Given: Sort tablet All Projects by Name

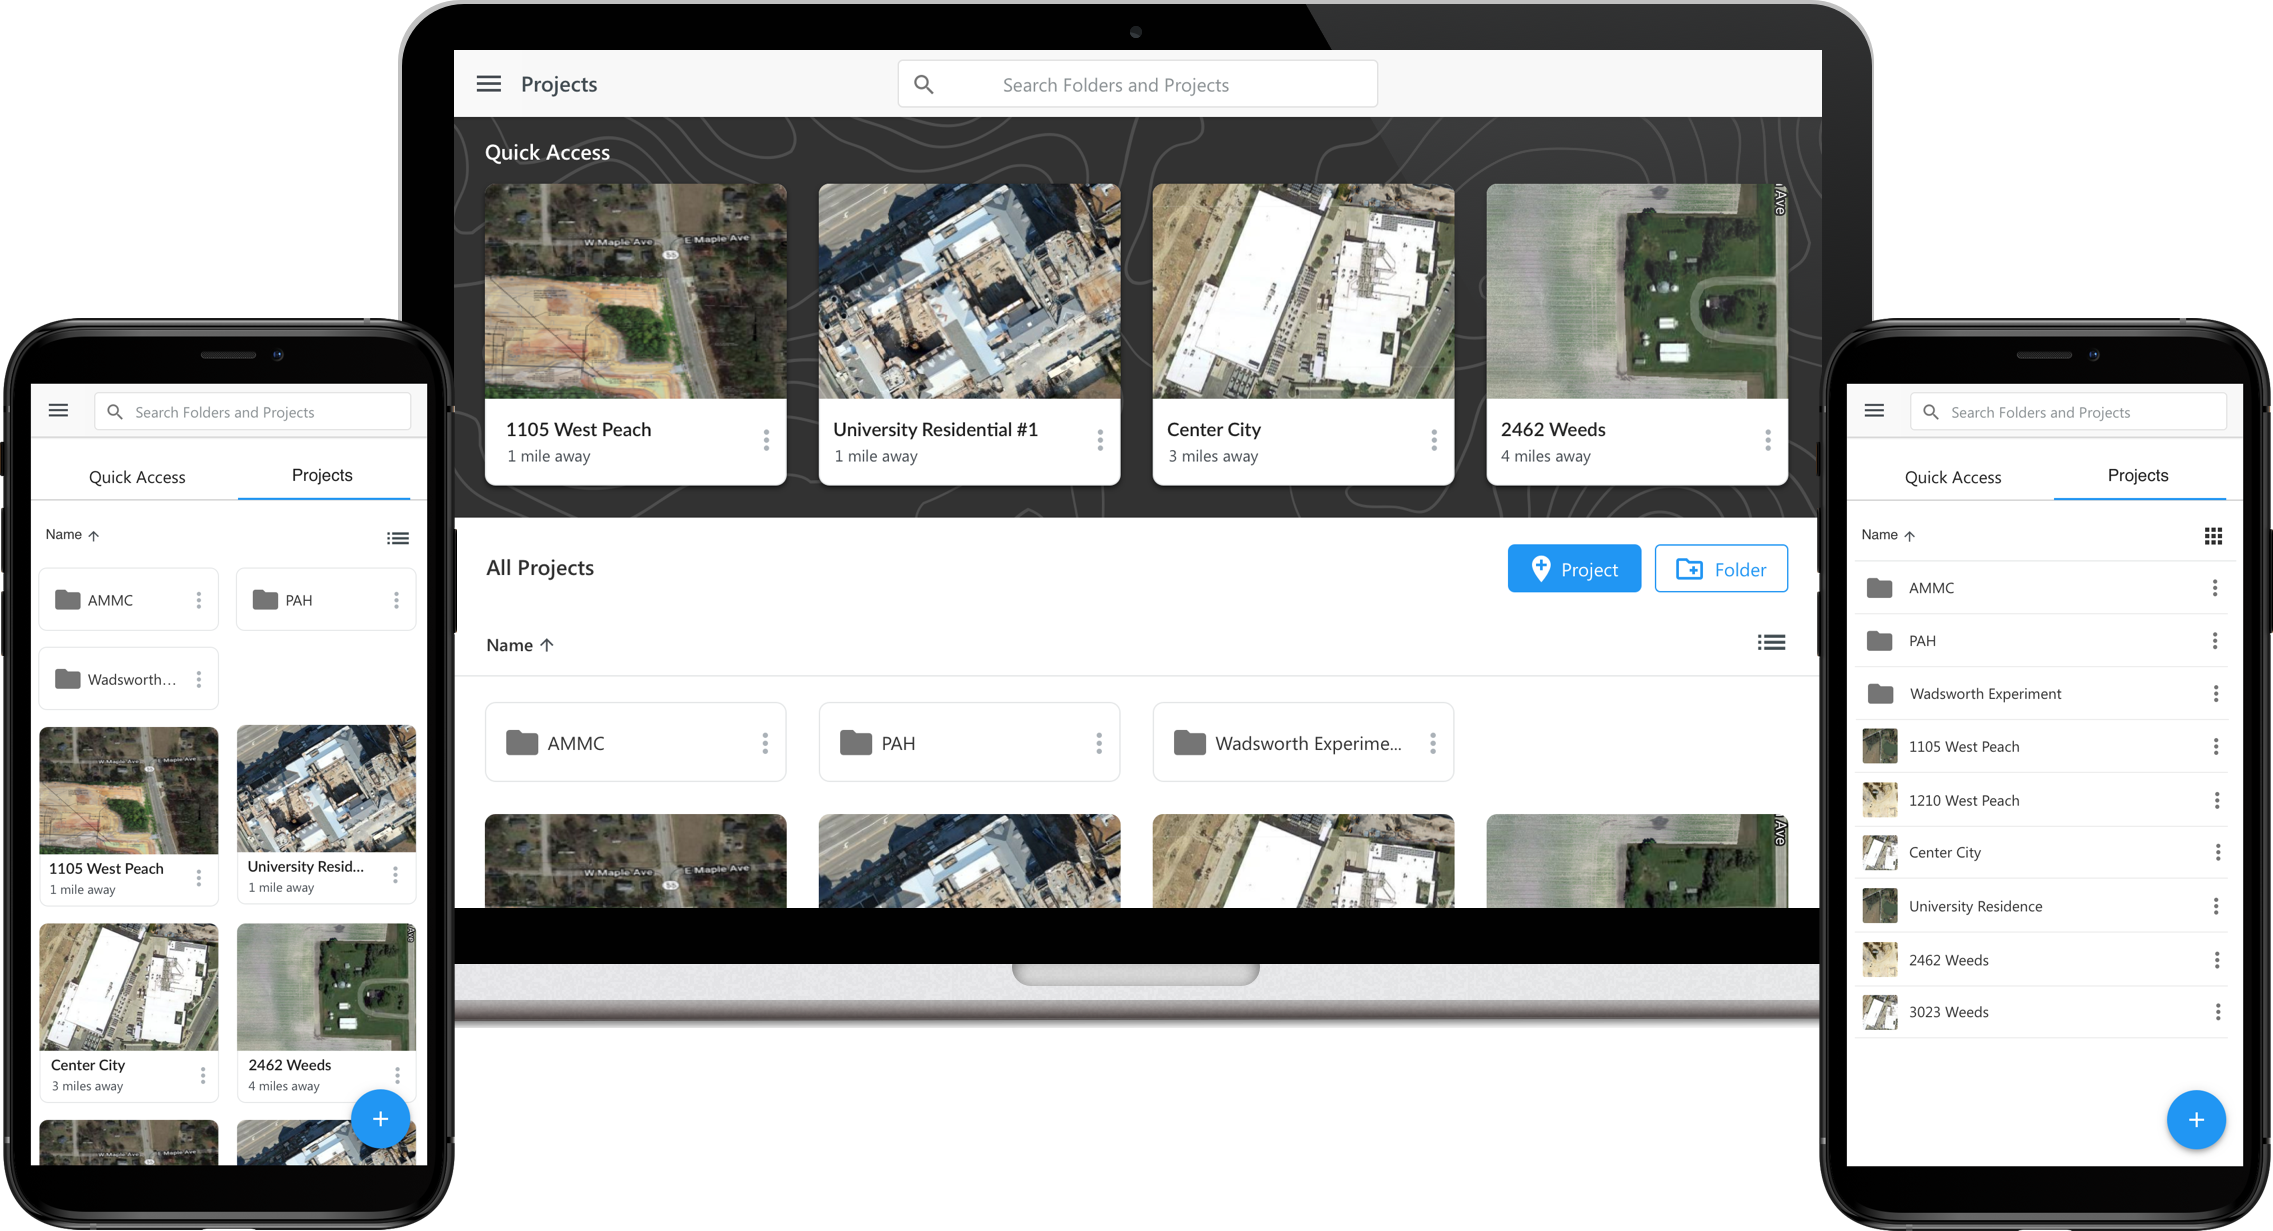Looking at the screenshot, I should pyautogui.click(x=519, y=645).
